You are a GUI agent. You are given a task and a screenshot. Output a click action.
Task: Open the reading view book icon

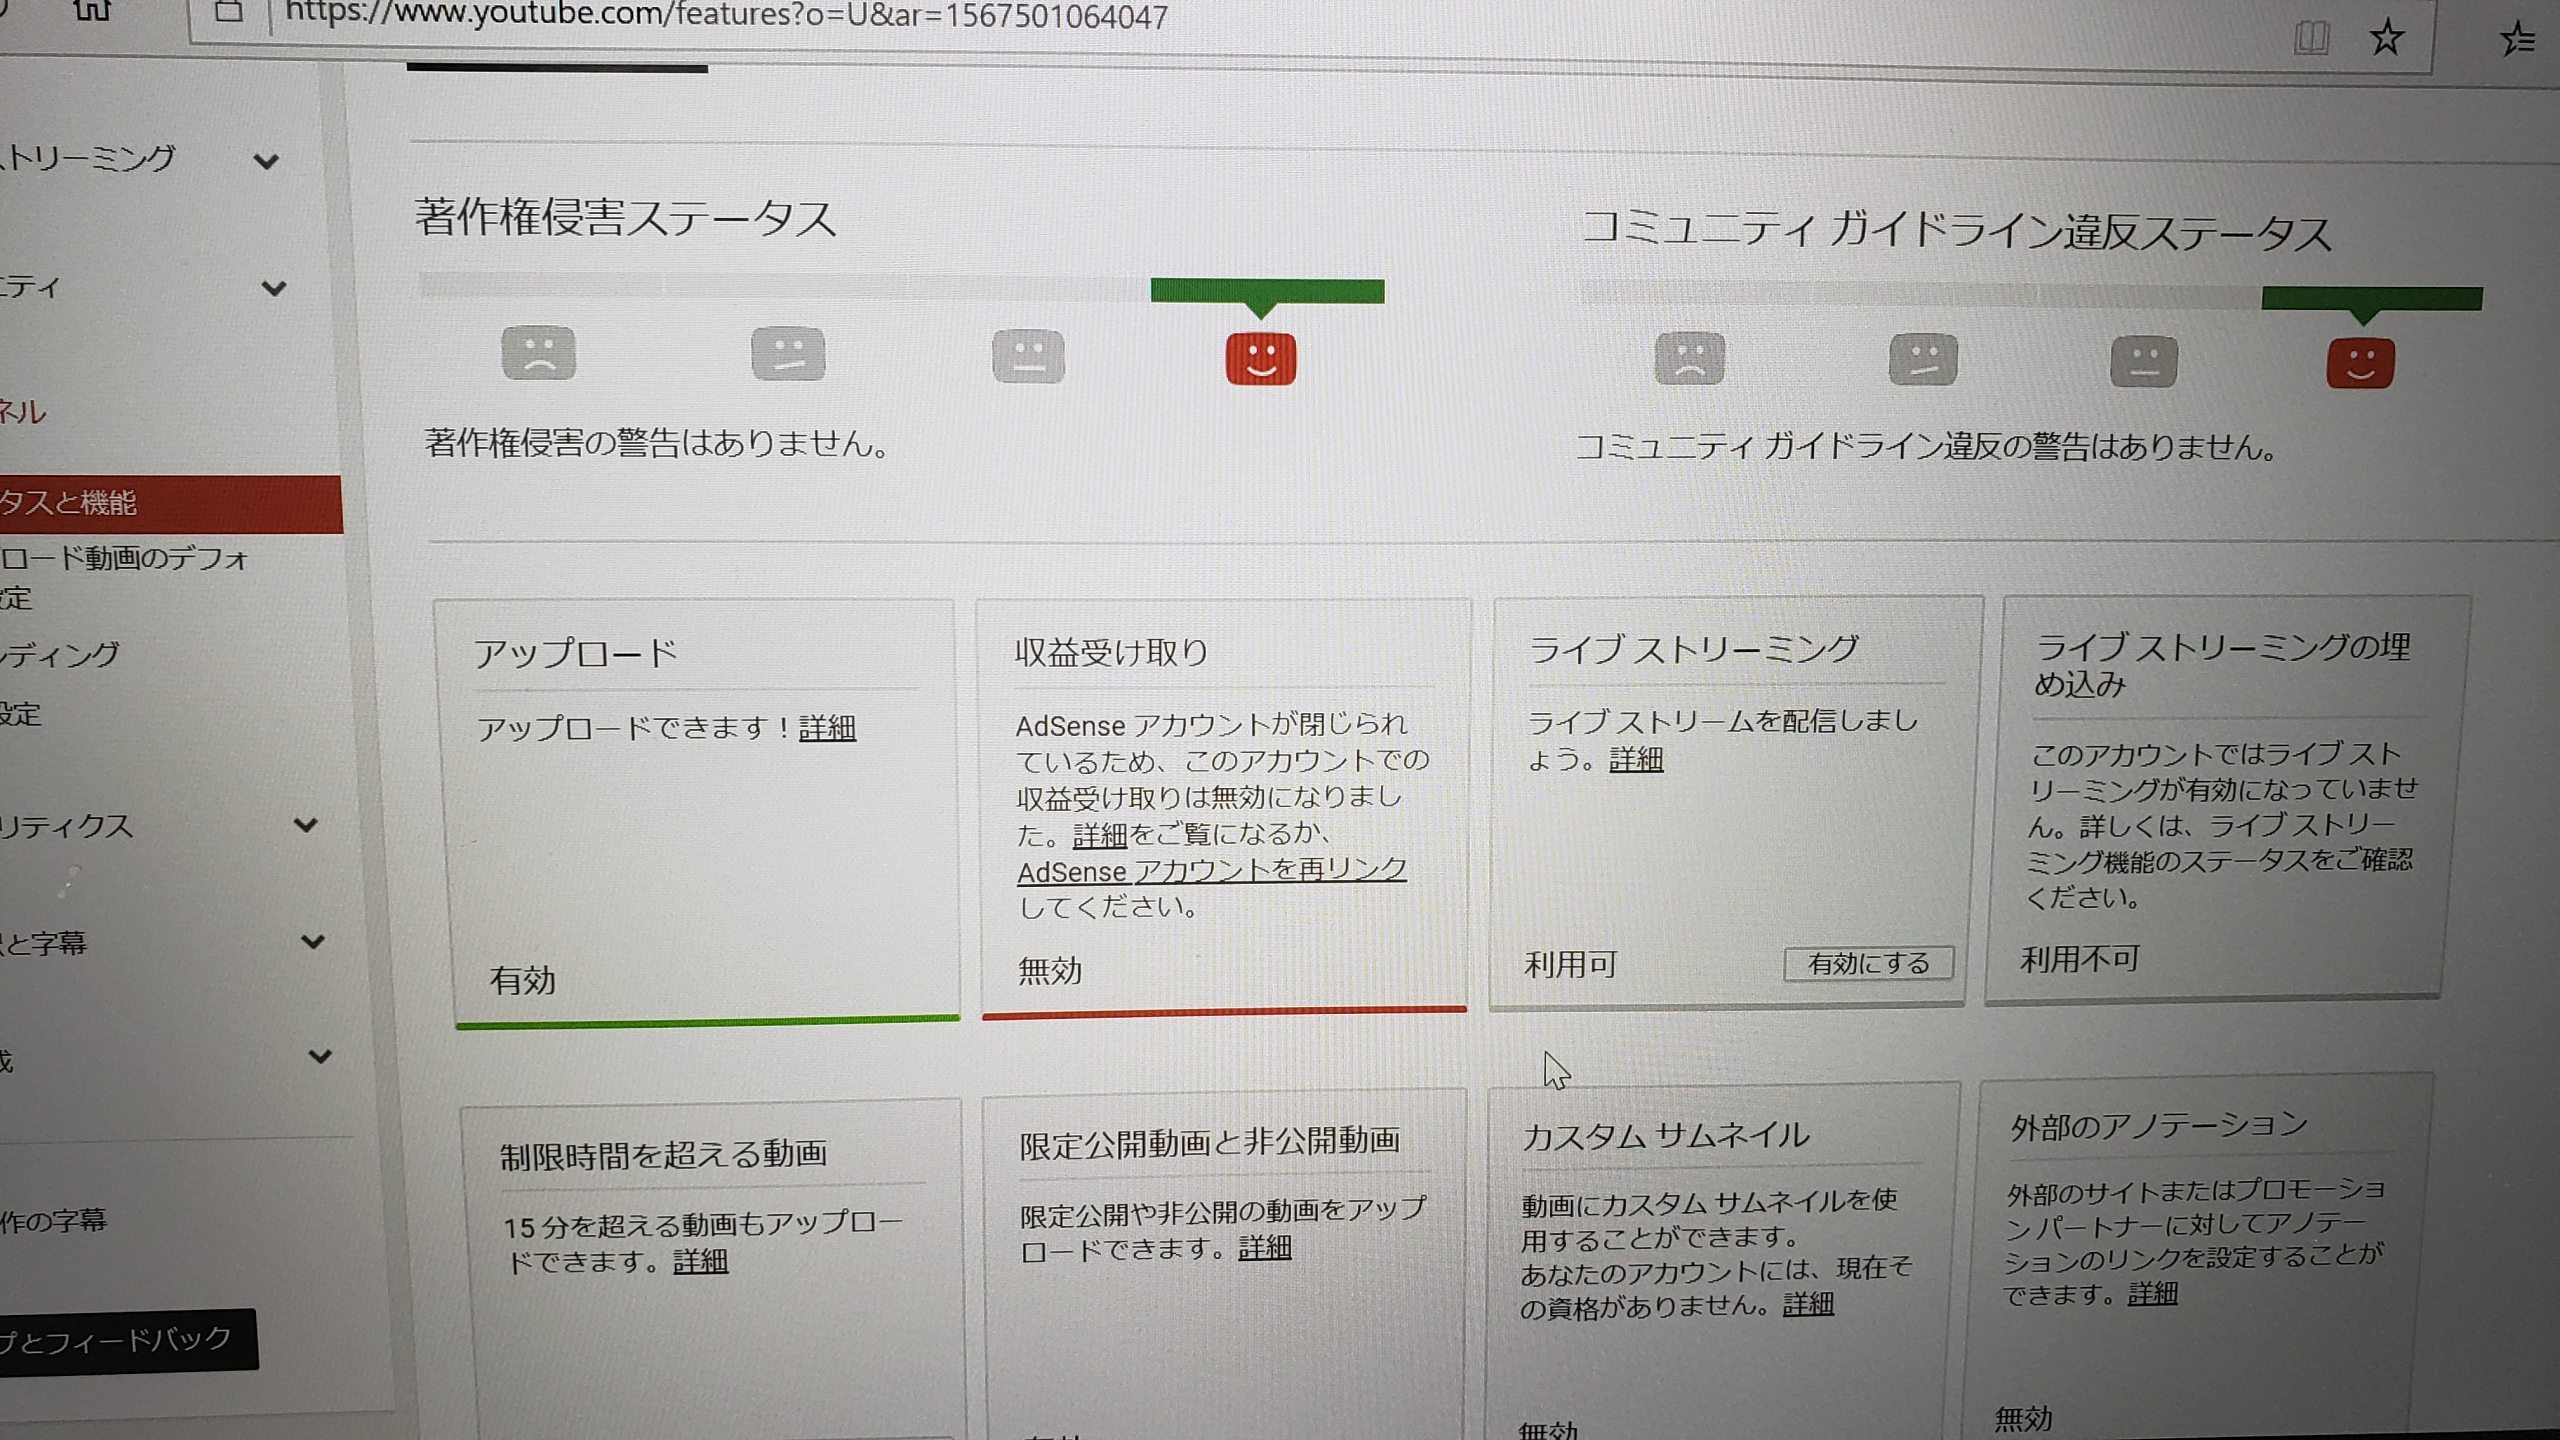2311,38
